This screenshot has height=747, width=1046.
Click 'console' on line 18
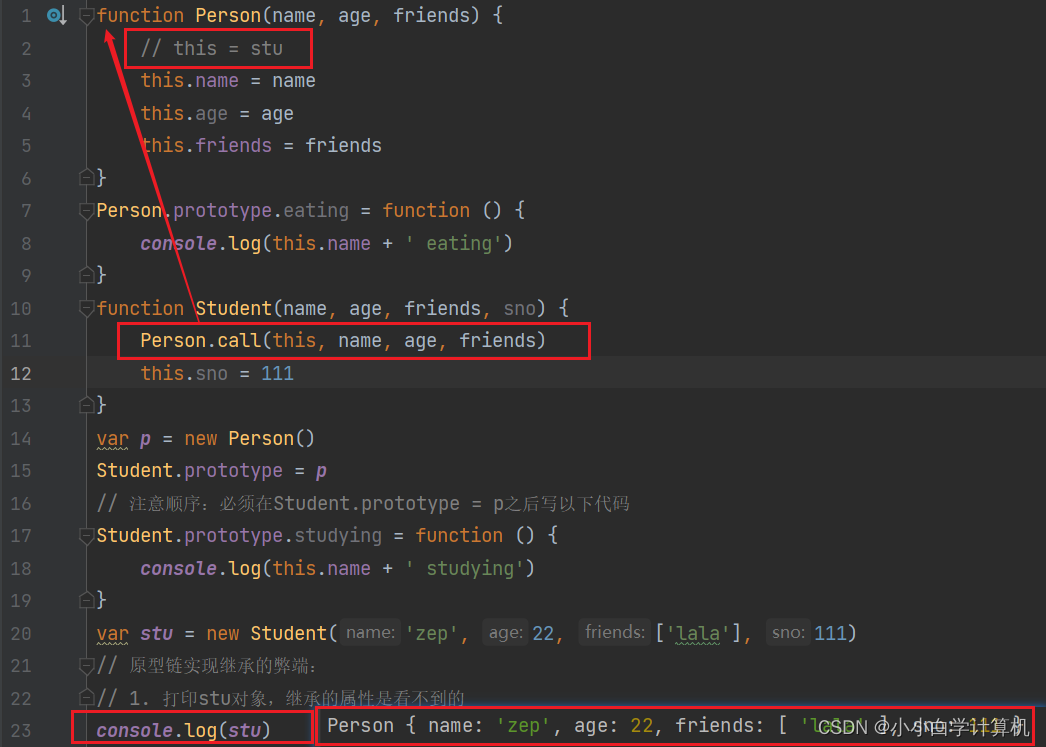click(179, 568)
